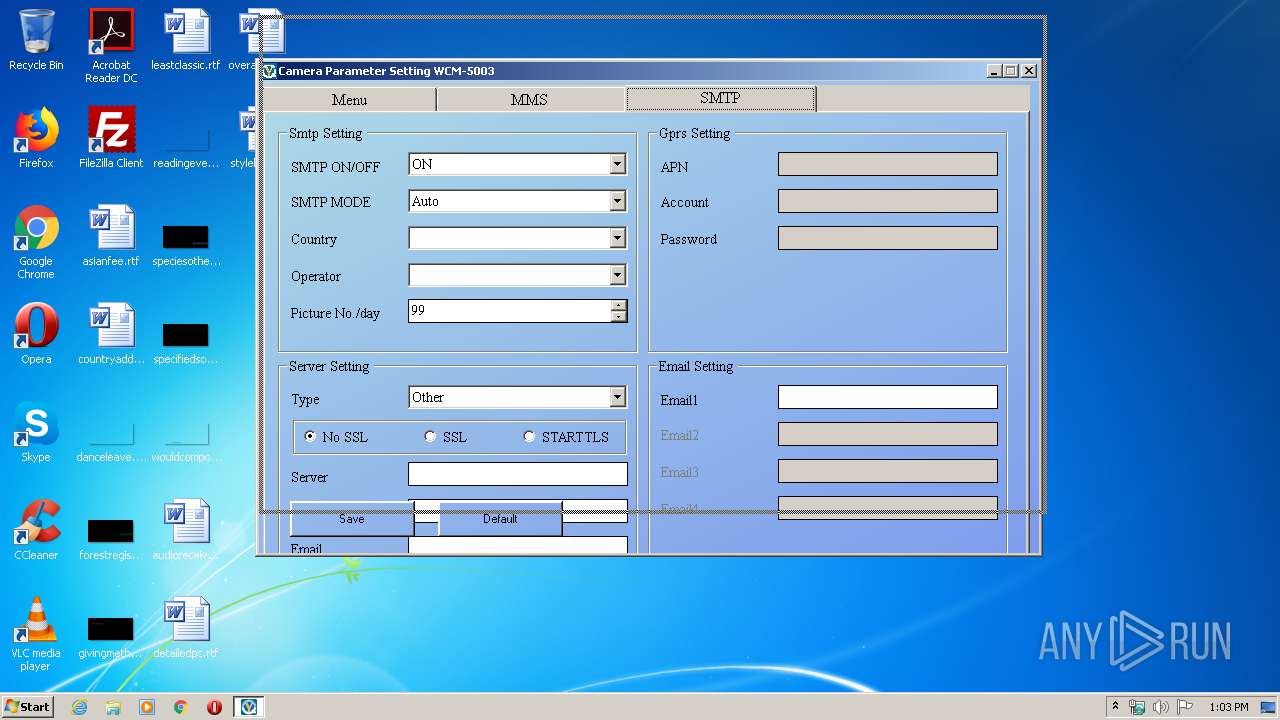Launch Acrobat Reader DC from desktop
Image resolution: width=1280 pixels, height=720 pixels.
(x=111, y=46)
